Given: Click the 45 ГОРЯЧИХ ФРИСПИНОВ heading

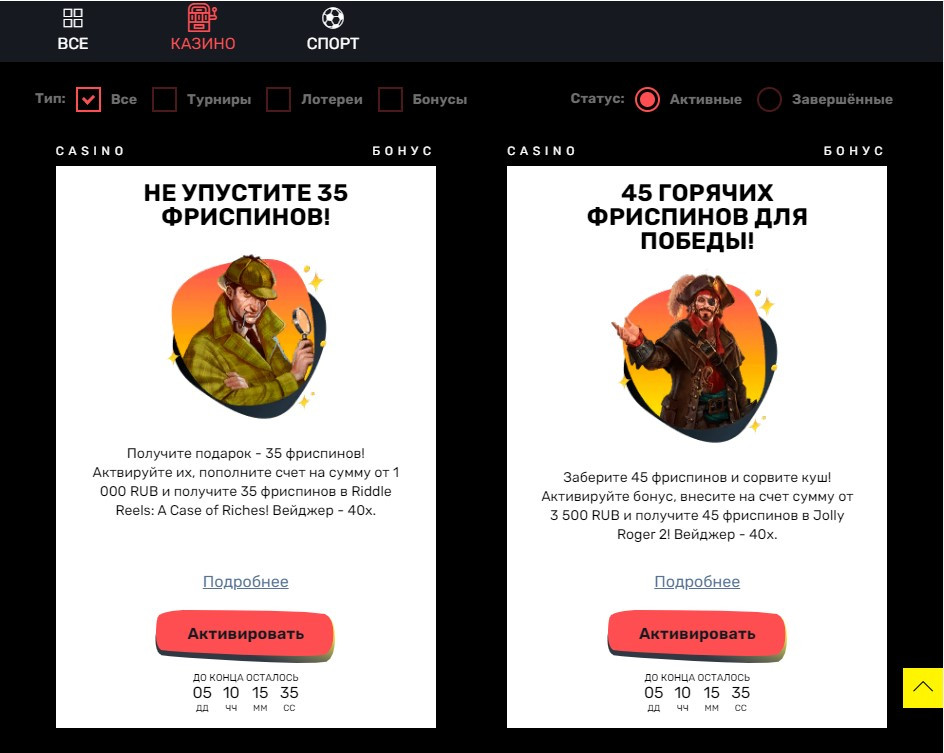Looking at the screenshot, I should click(697, 217).
